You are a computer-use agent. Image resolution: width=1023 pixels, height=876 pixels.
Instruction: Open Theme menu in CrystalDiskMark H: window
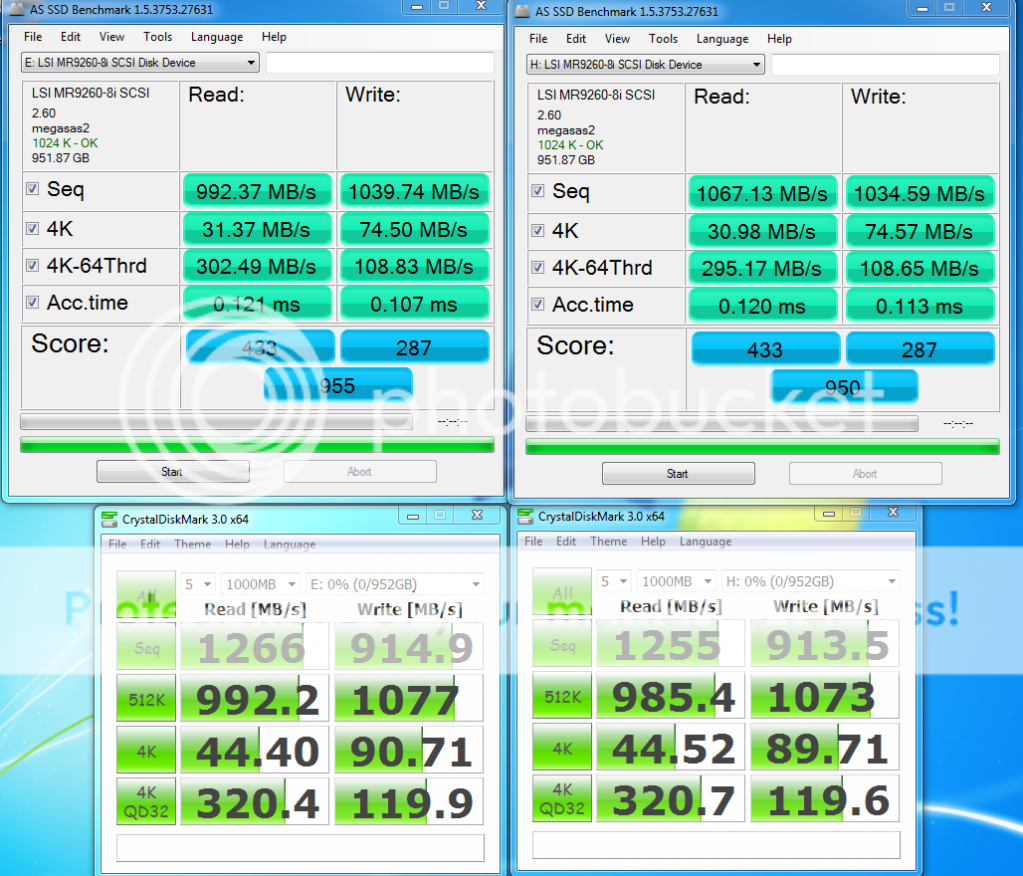pos(609,541)
